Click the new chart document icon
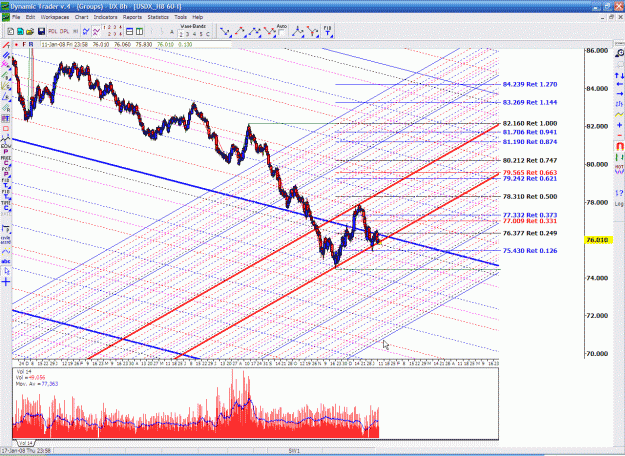 click(11, 31)
